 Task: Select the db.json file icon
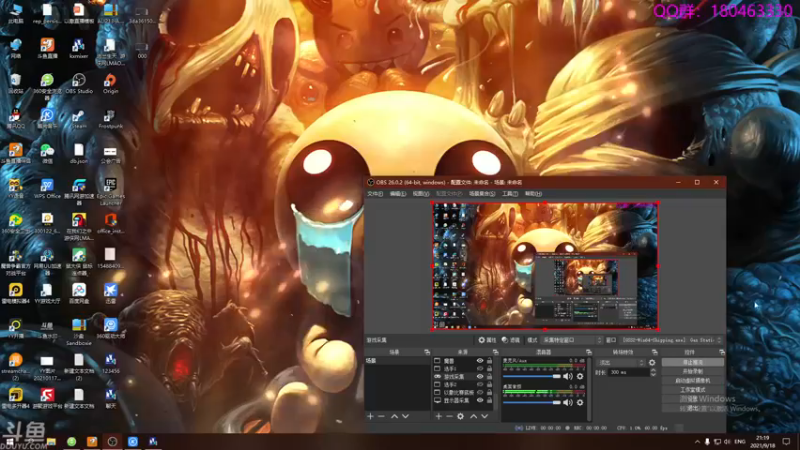pyautogui.click(x=79, y=153)
